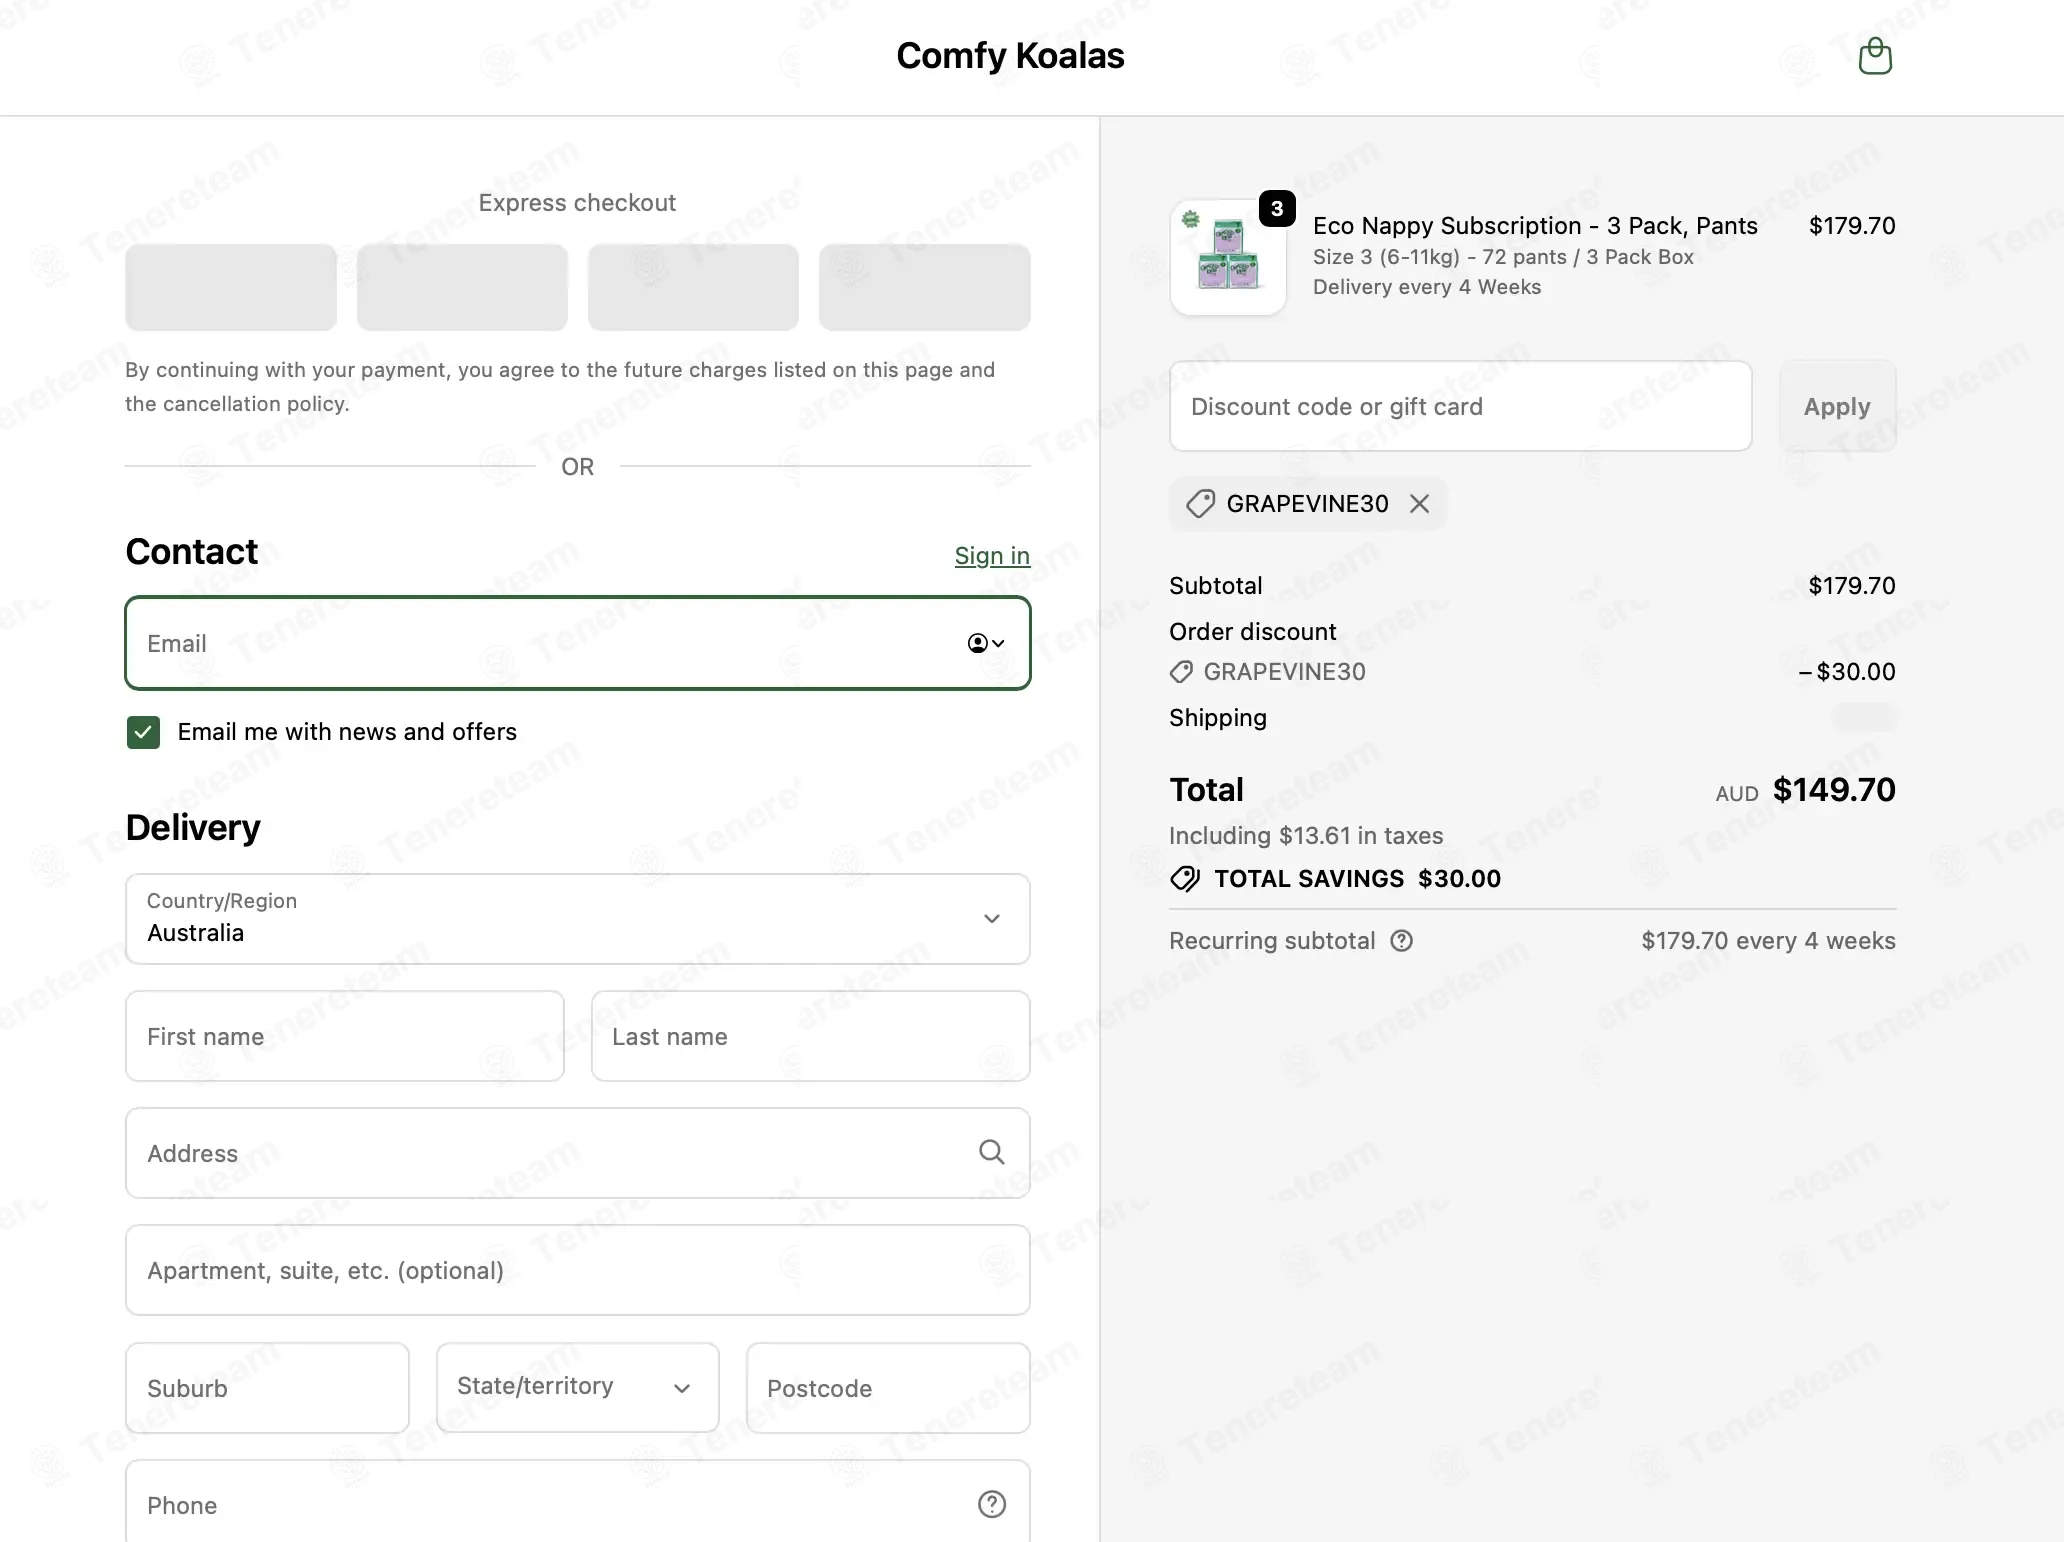Click into the Last name field
Image resolution: width=2064 pixels, height=1542 pixels.
[x=810, y=1036]
